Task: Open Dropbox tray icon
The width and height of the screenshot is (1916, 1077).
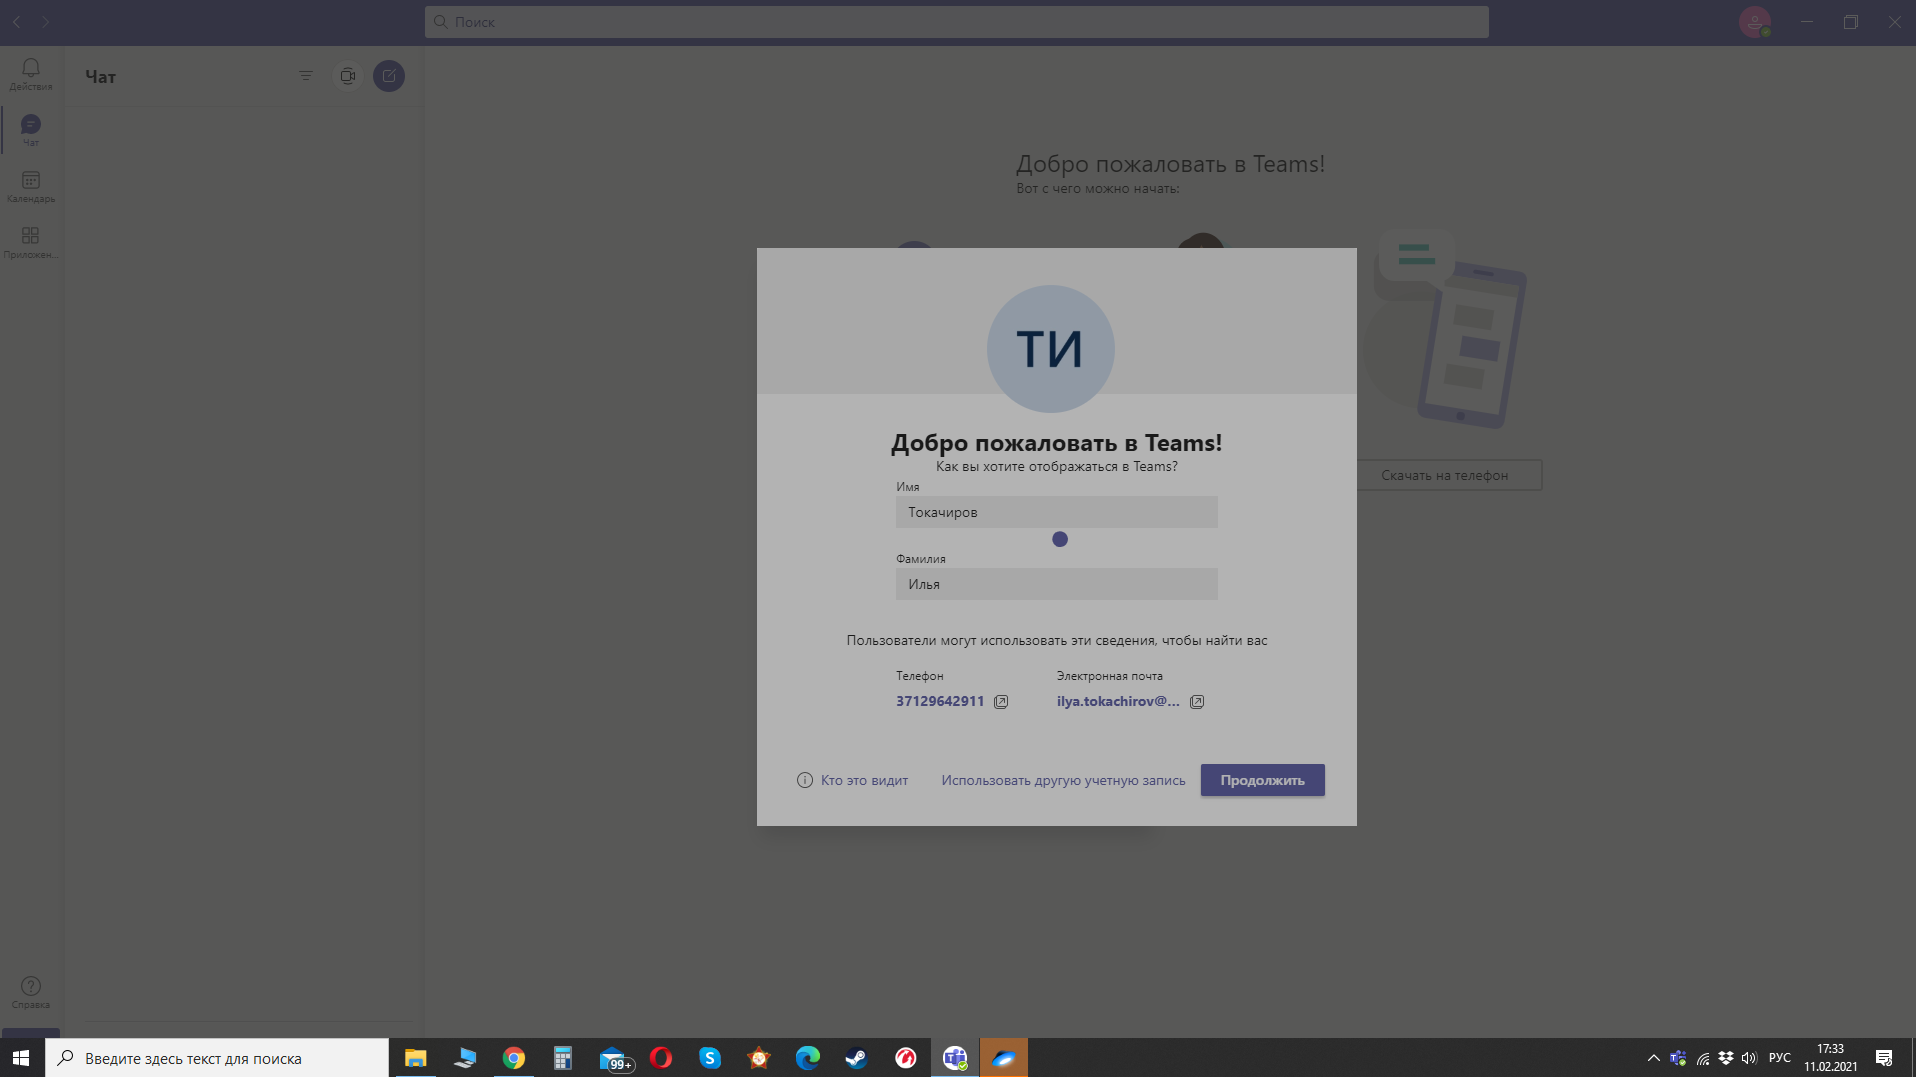Action: 1726,1058
